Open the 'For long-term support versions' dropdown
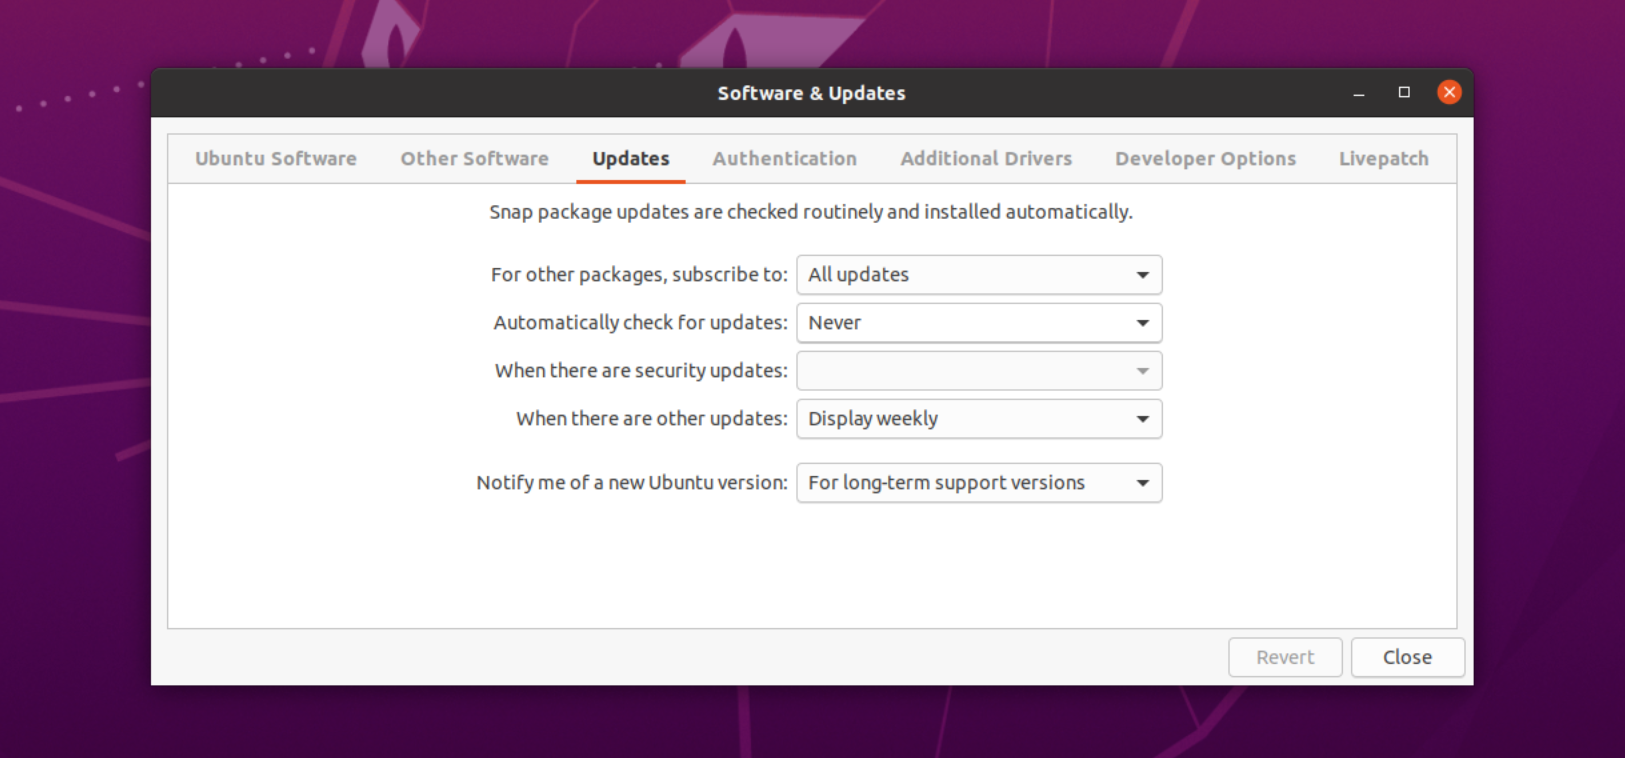 [979, 483]
